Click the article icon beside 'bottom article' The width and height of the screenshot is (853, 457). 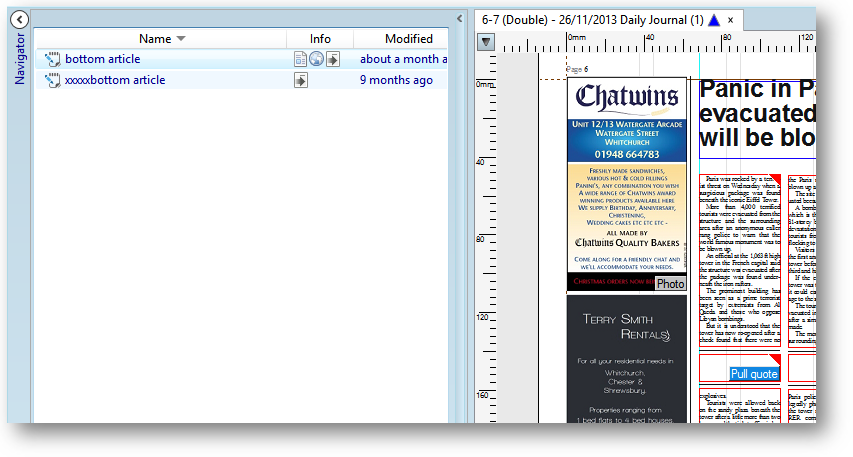pos(53,59)
